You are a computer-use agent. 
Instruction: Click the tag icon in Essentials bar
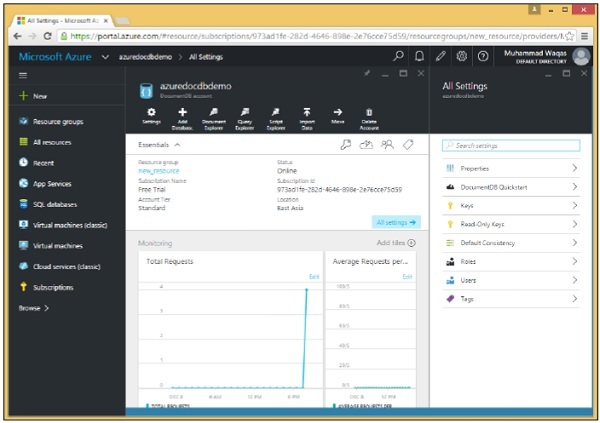408,145
